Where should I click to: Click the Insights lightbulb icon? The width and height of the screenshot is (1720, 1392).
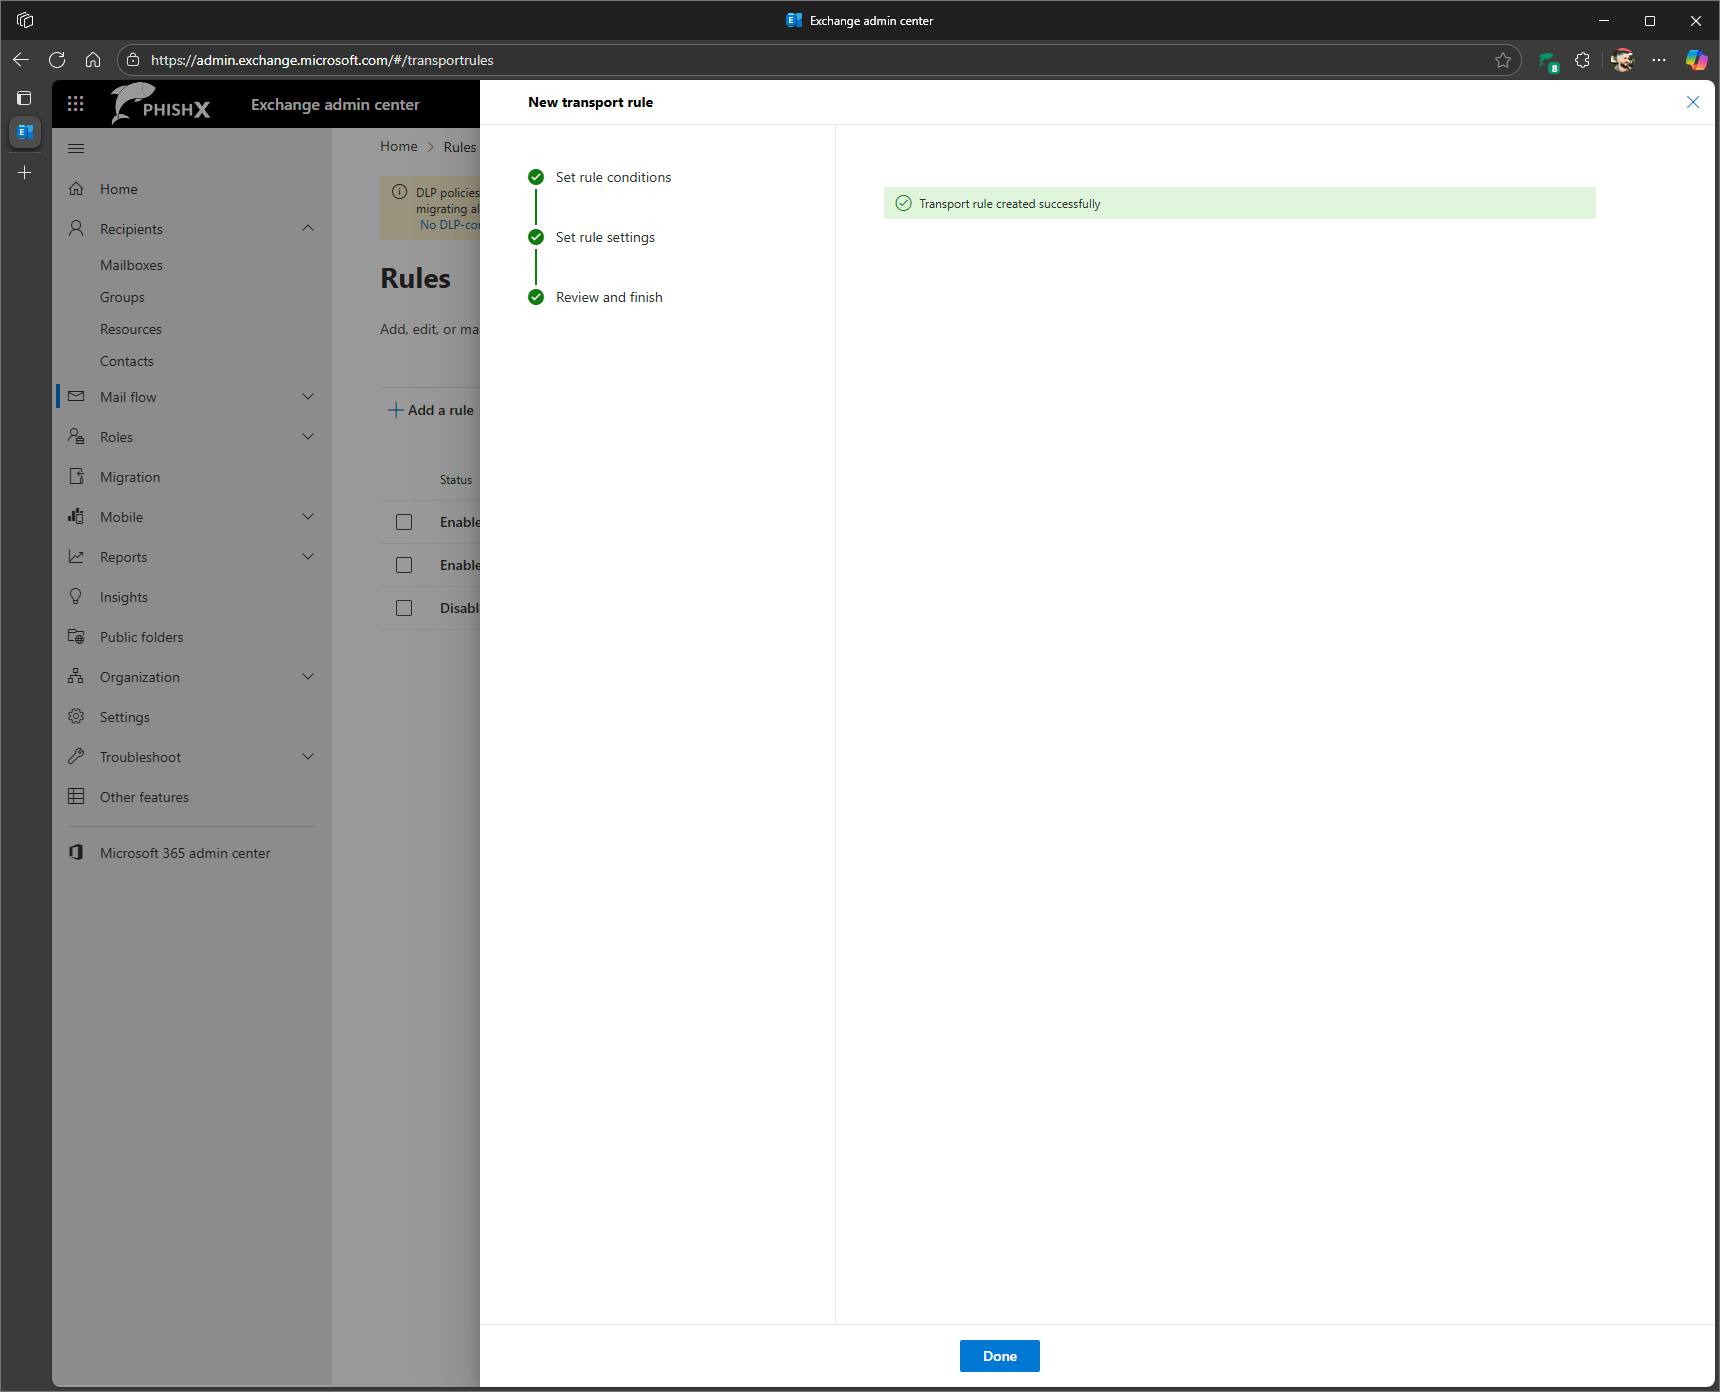click(76, 597)
